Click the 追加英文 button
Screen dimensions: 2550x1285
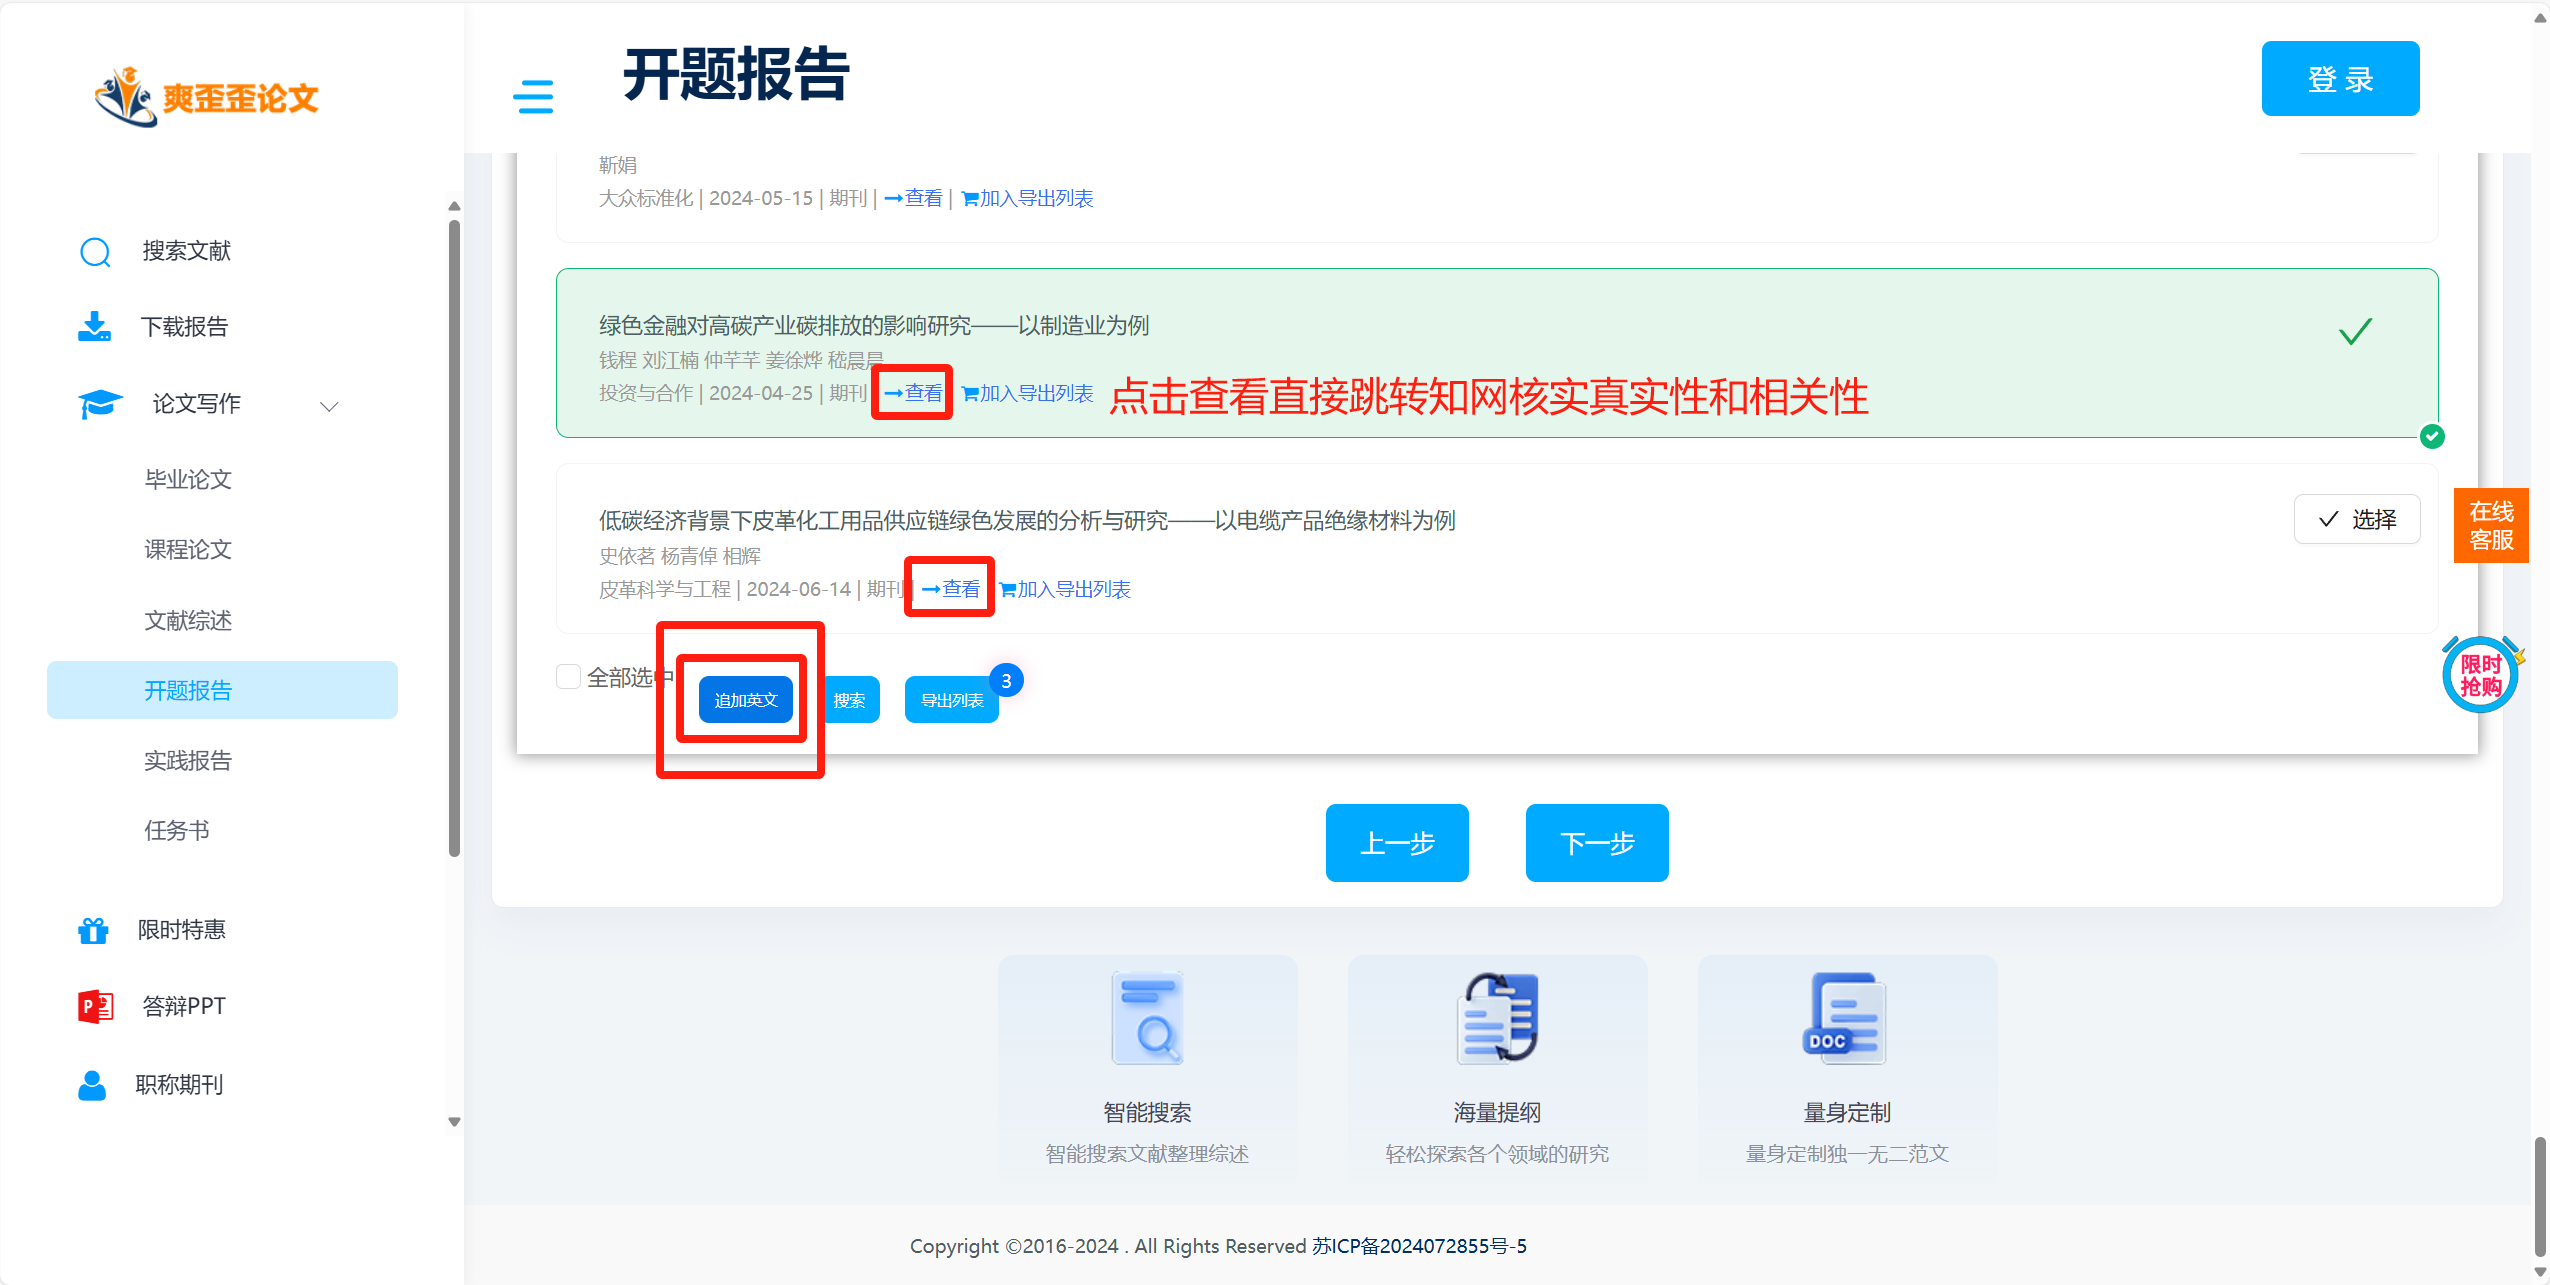745,700
